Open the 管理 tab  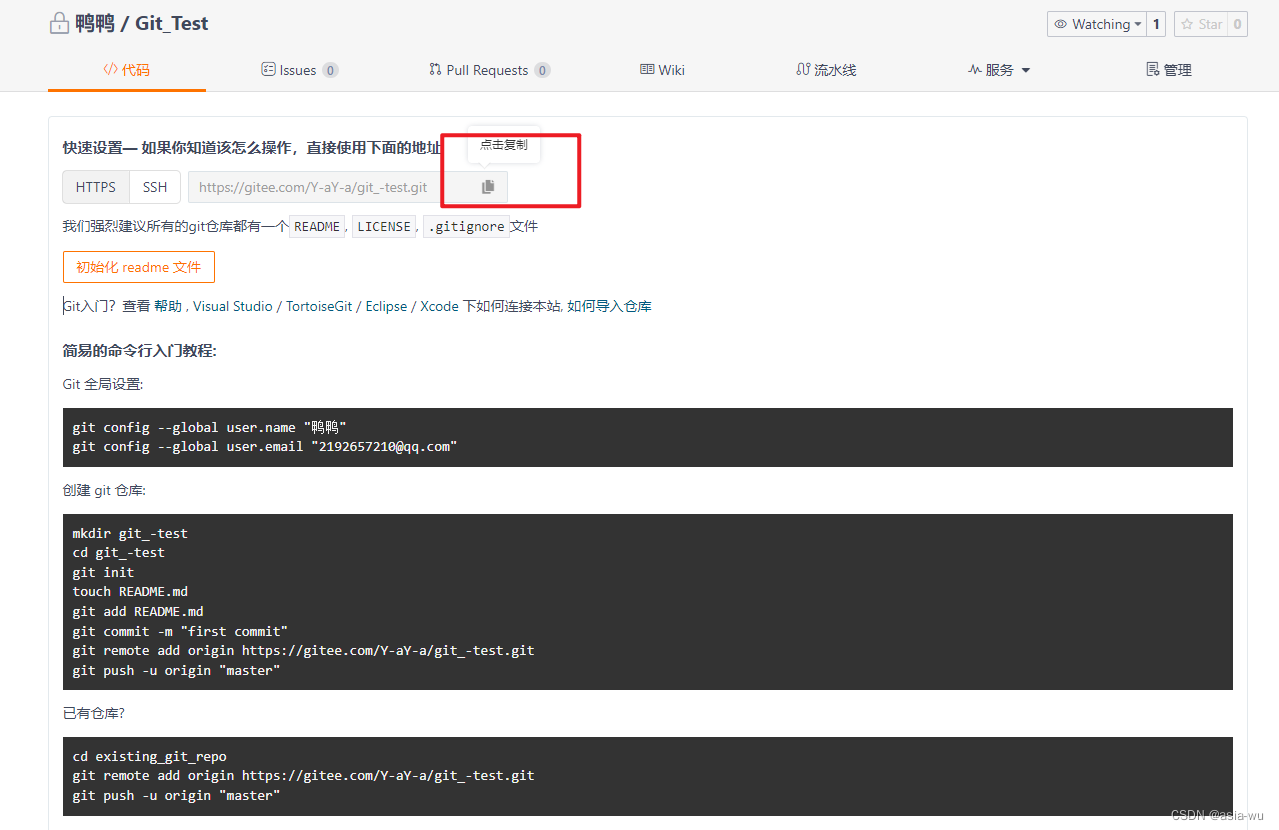1168,70
